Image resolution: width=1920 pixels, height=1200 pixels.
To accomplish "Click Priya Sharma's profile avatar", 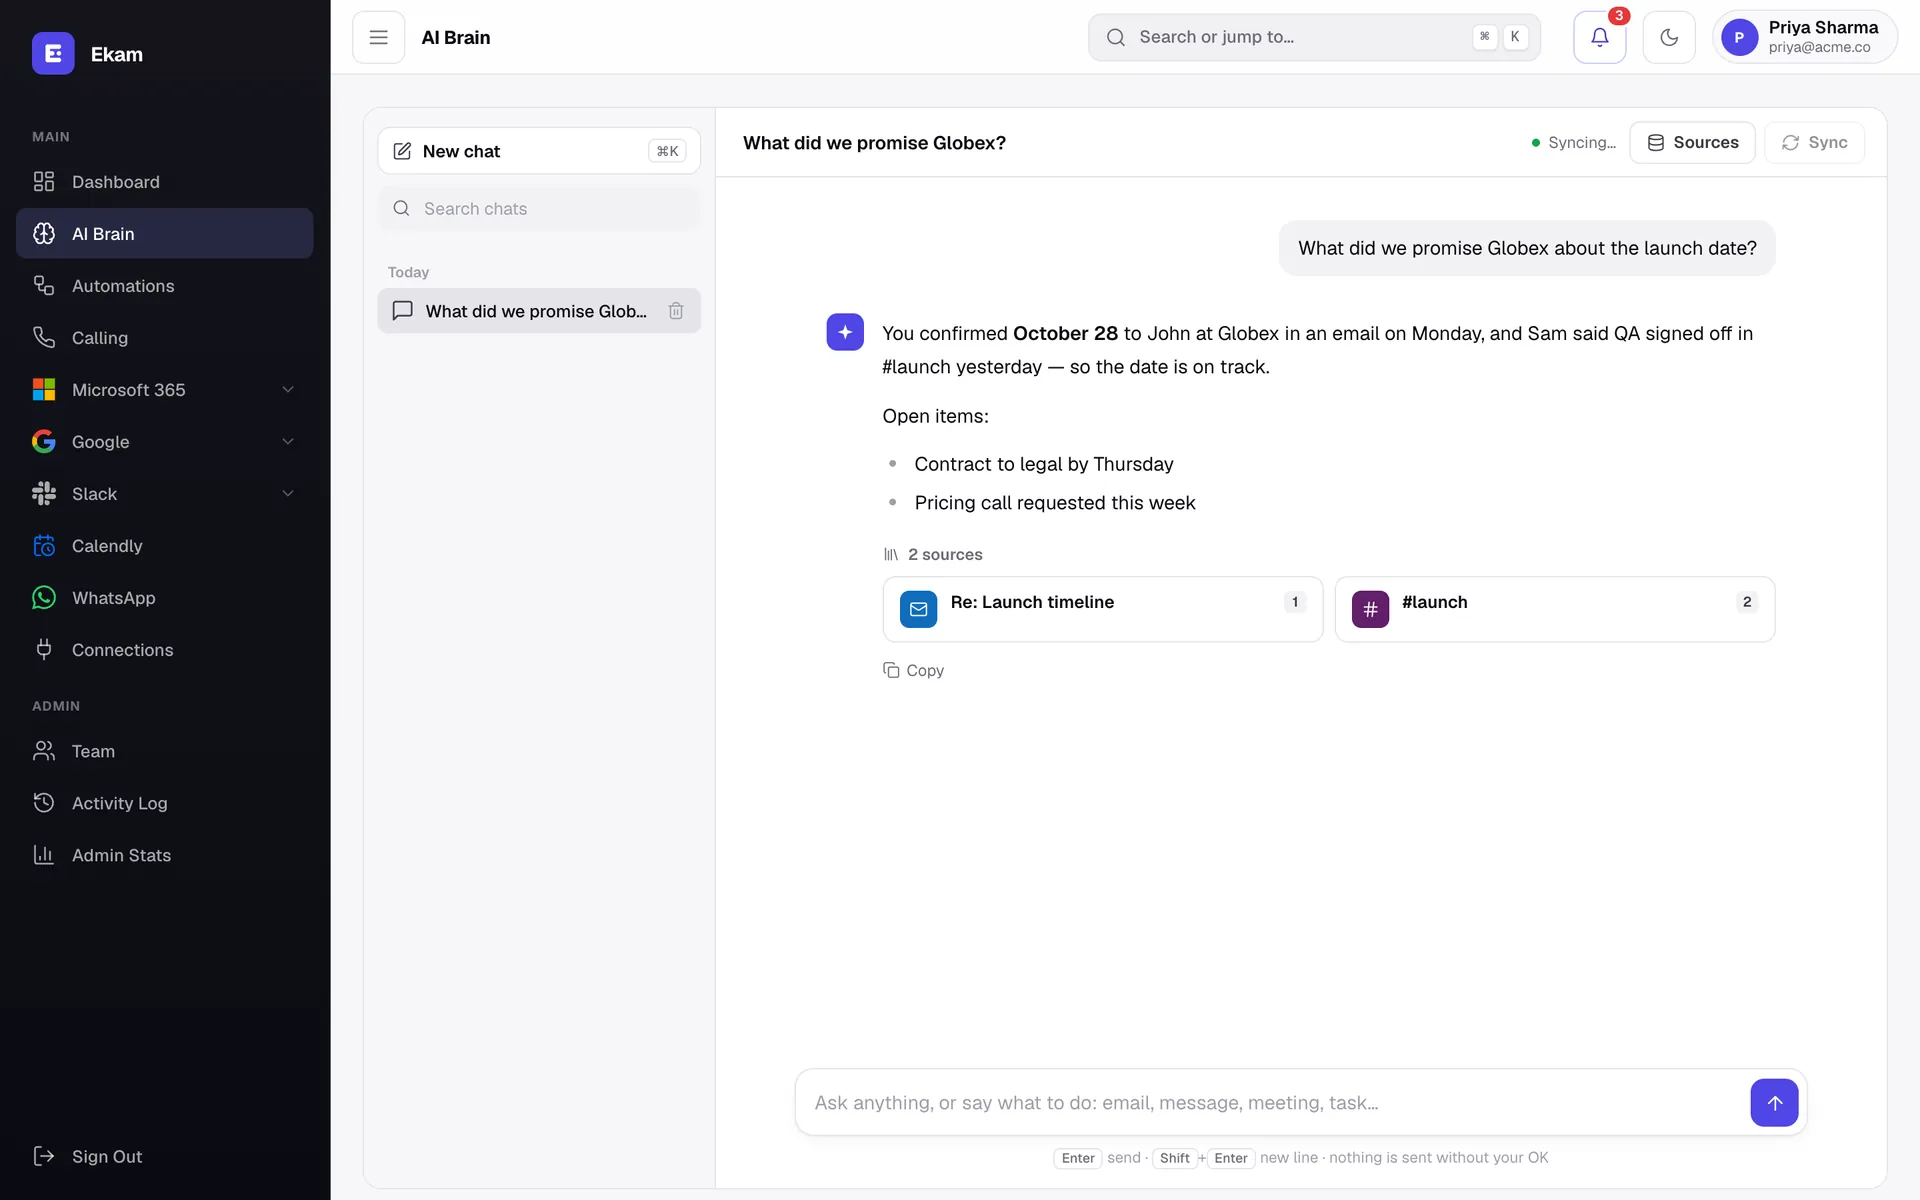I will (x=1739, y=37).
